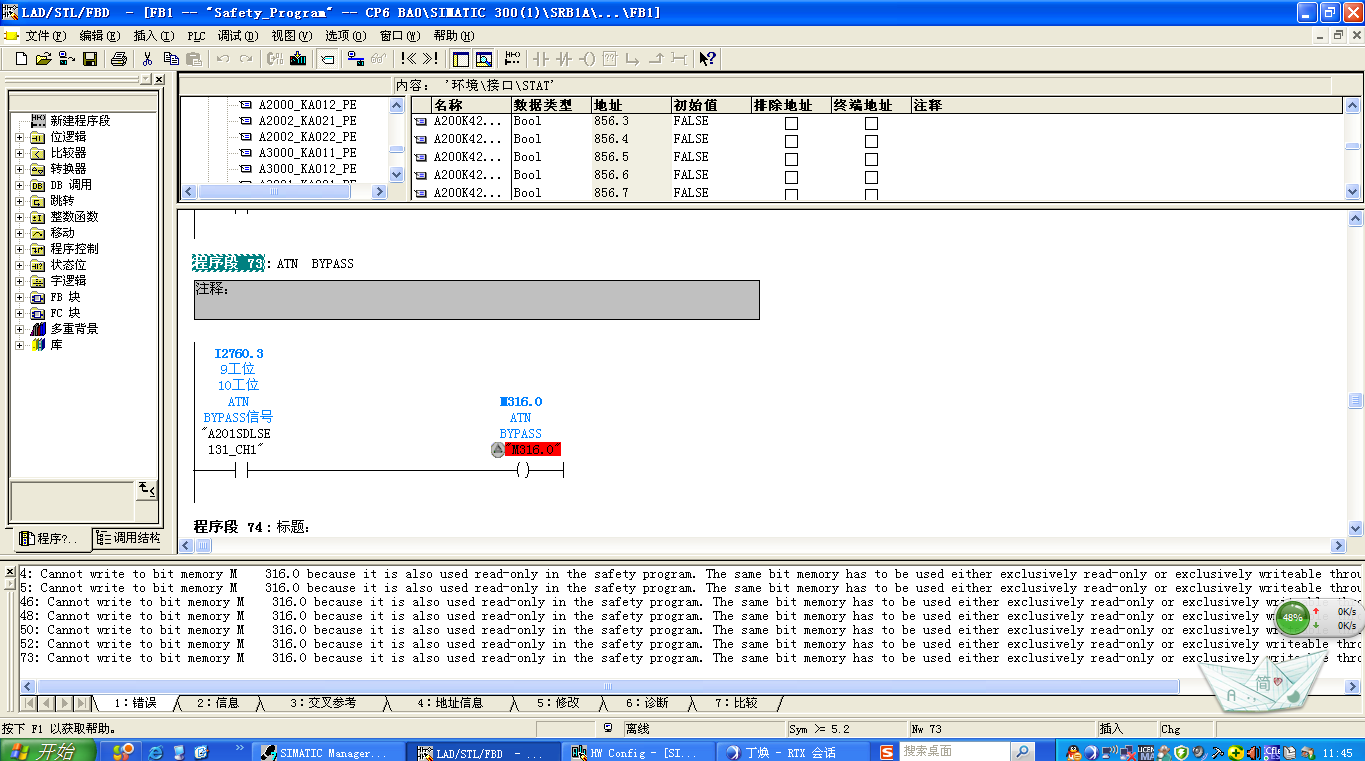The height and width of the screenshot is (761, 1365).
Task: Click the New block toolbar icon
Action: (x=21, y=59)
